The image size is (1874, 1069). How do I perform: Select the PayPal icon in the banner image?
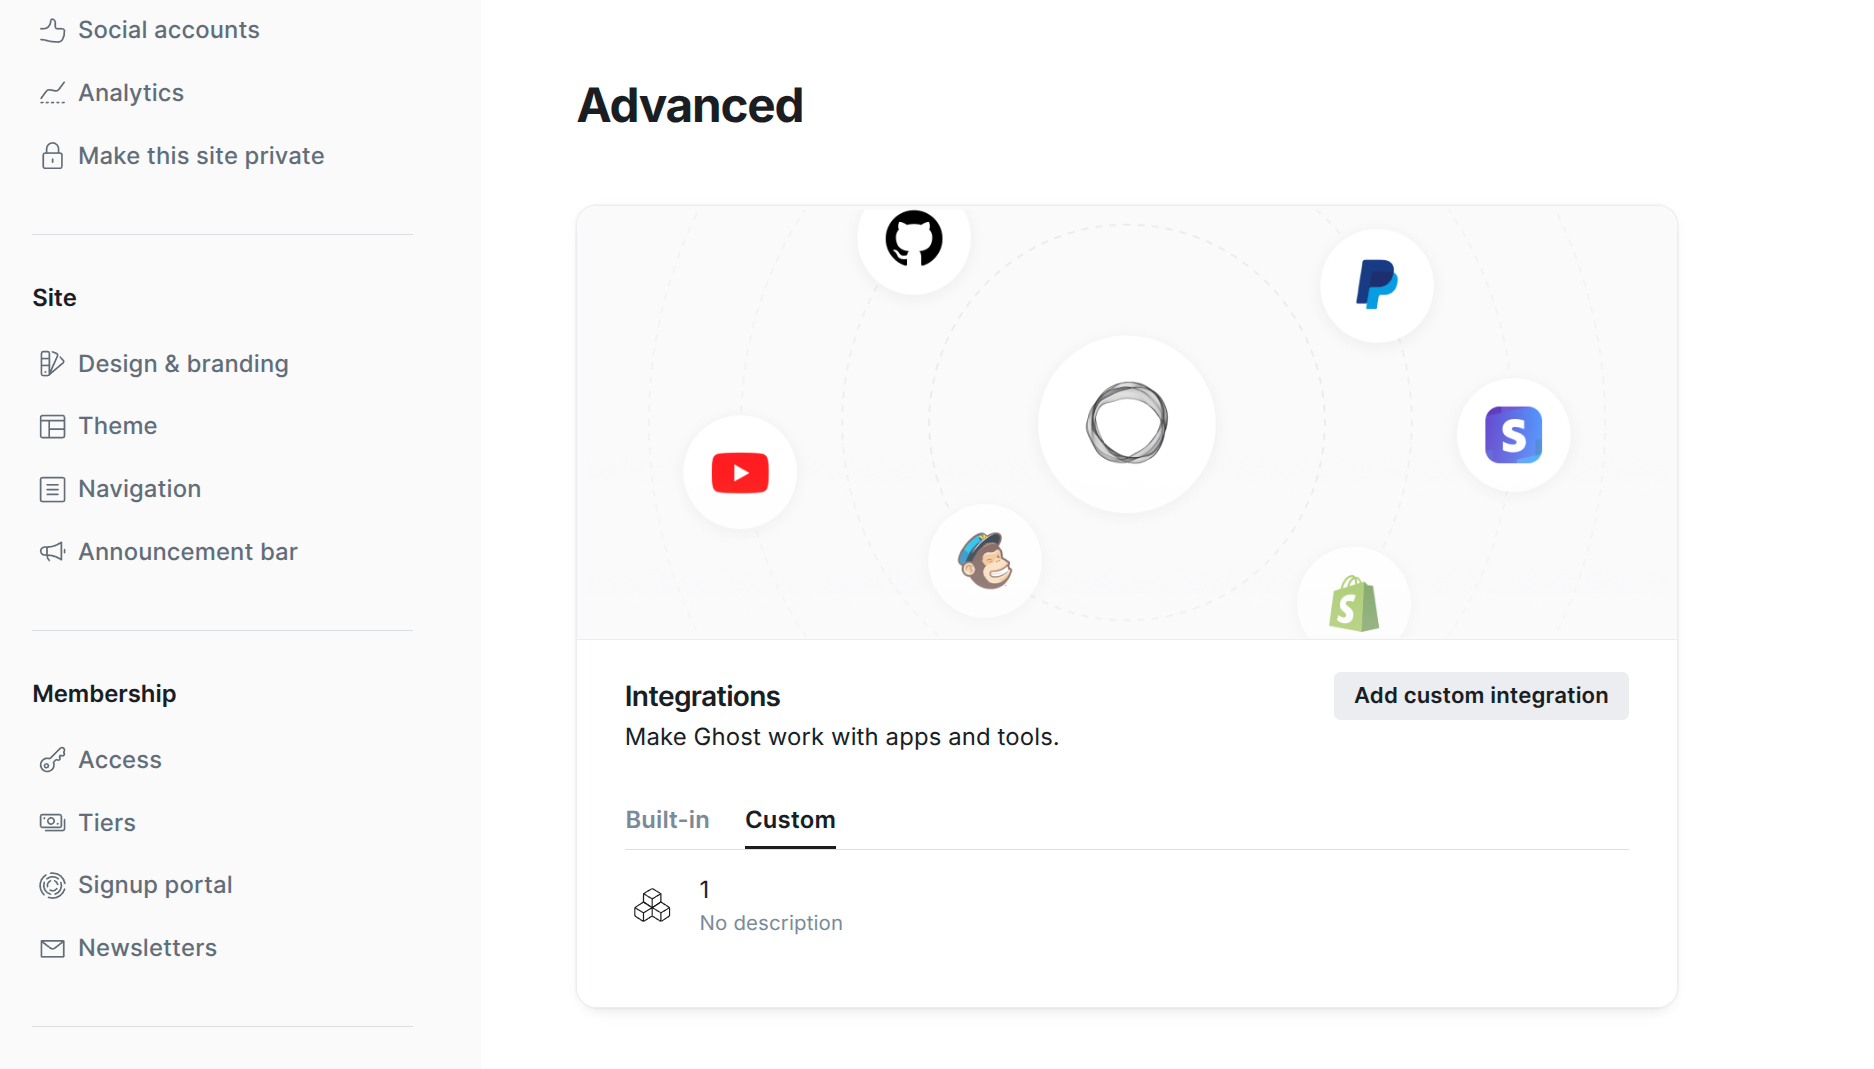(x=1376, y=285)
